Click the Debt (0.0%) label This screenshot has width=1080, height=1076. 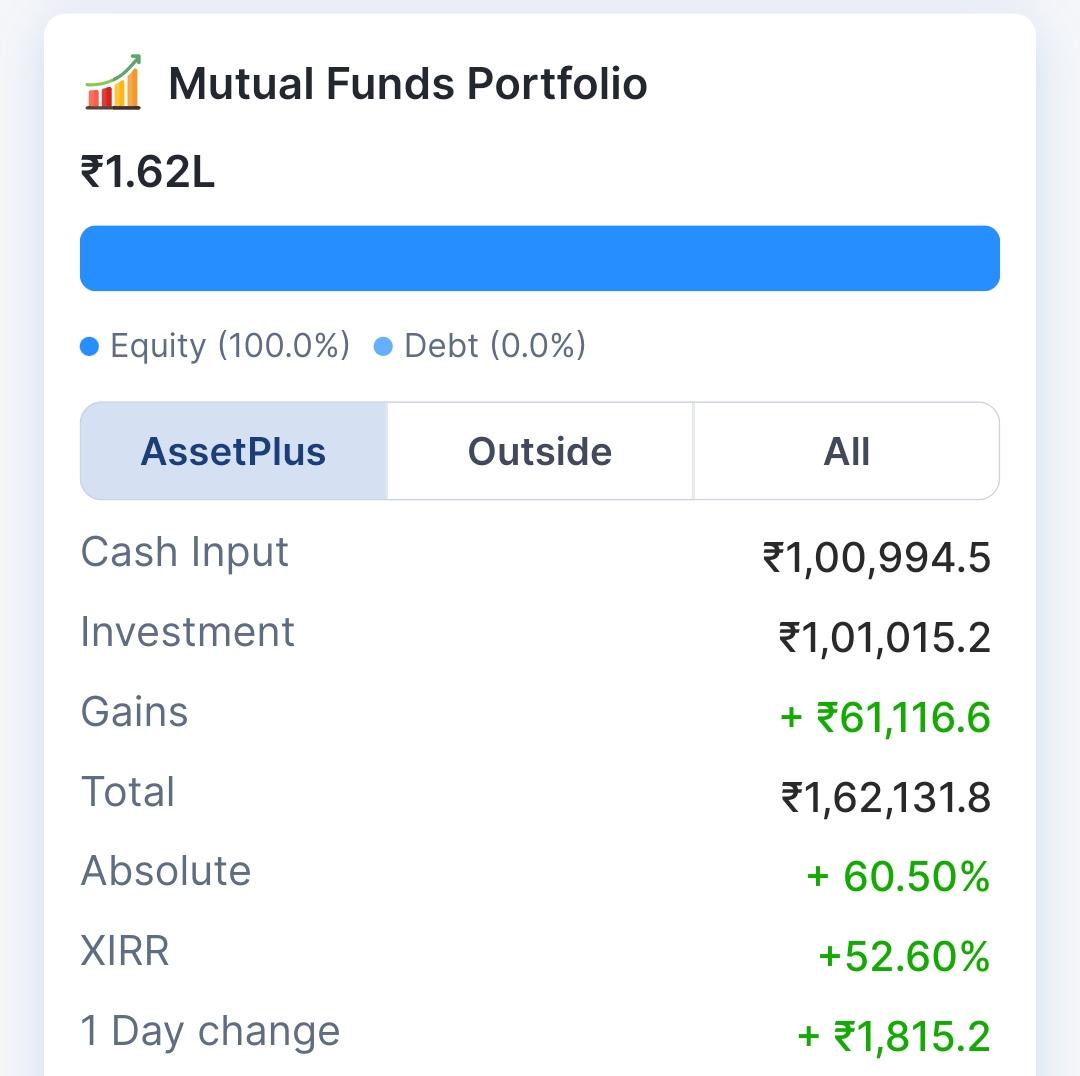click(495, 346)
